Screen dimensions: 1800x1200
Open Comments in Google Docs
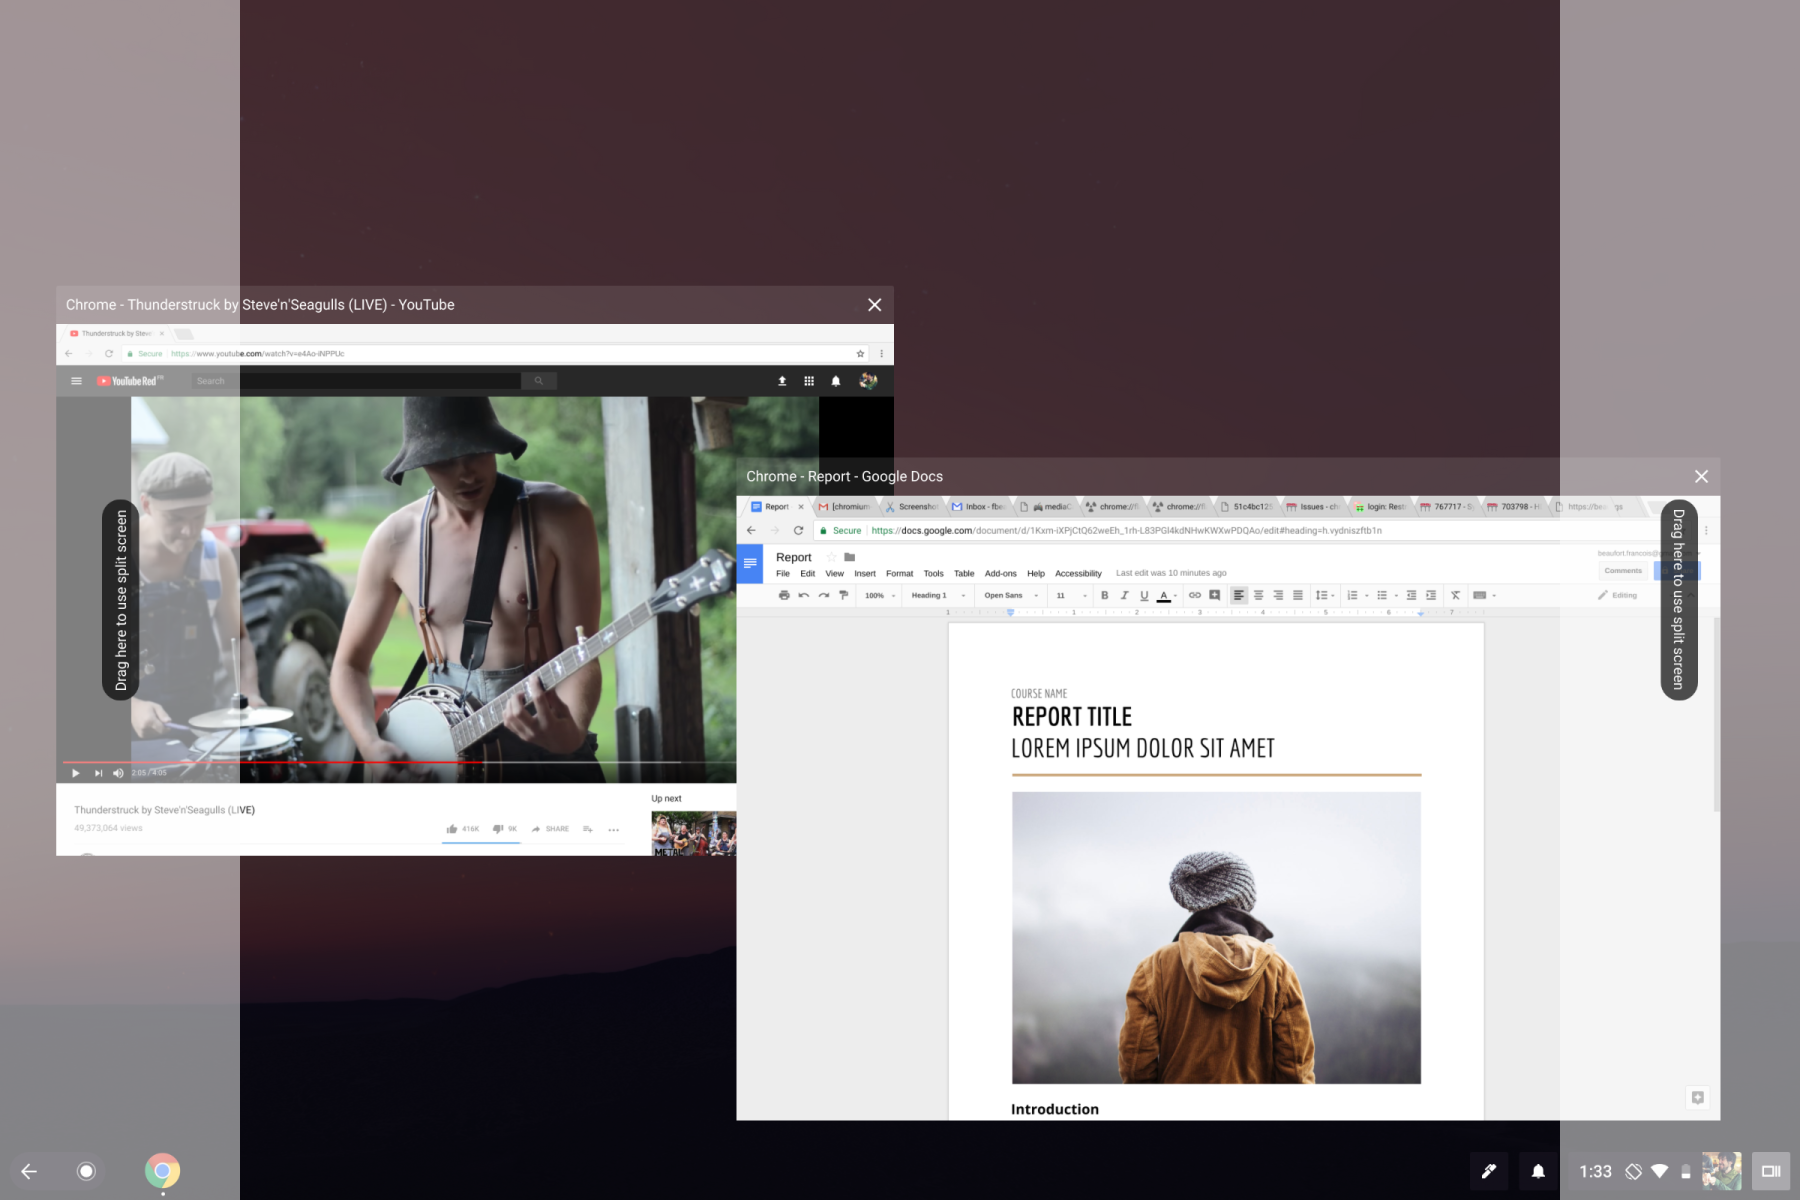point(1623,570)
